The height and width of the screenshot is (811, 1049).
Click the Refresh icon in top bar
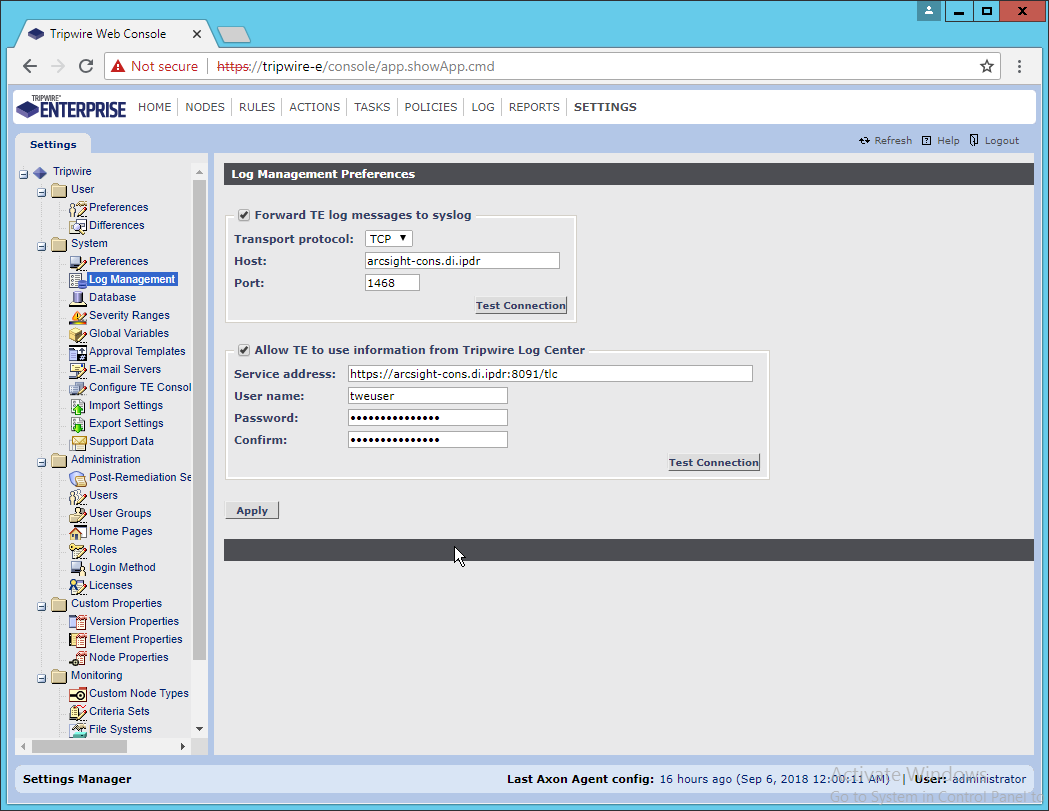pyautogui.click(x=864, y=141)
